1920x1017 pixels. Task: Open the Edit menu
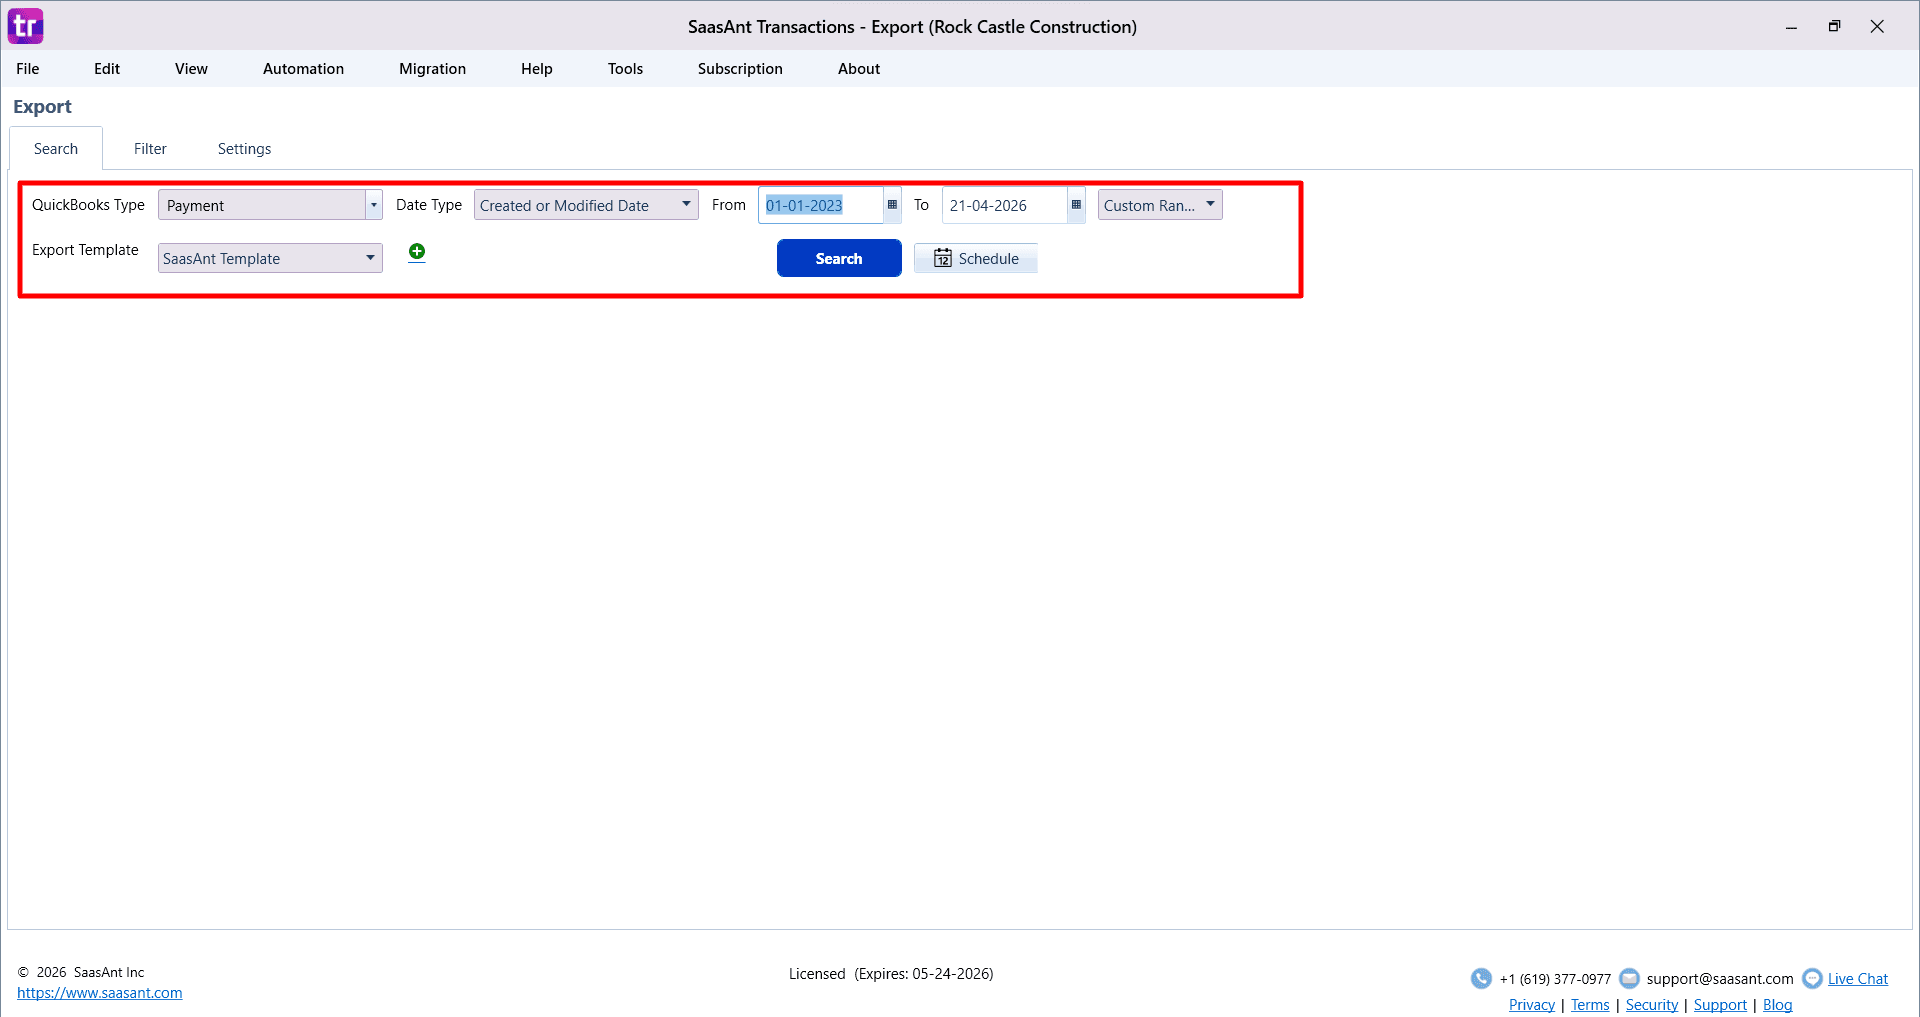tap(107, 69)
